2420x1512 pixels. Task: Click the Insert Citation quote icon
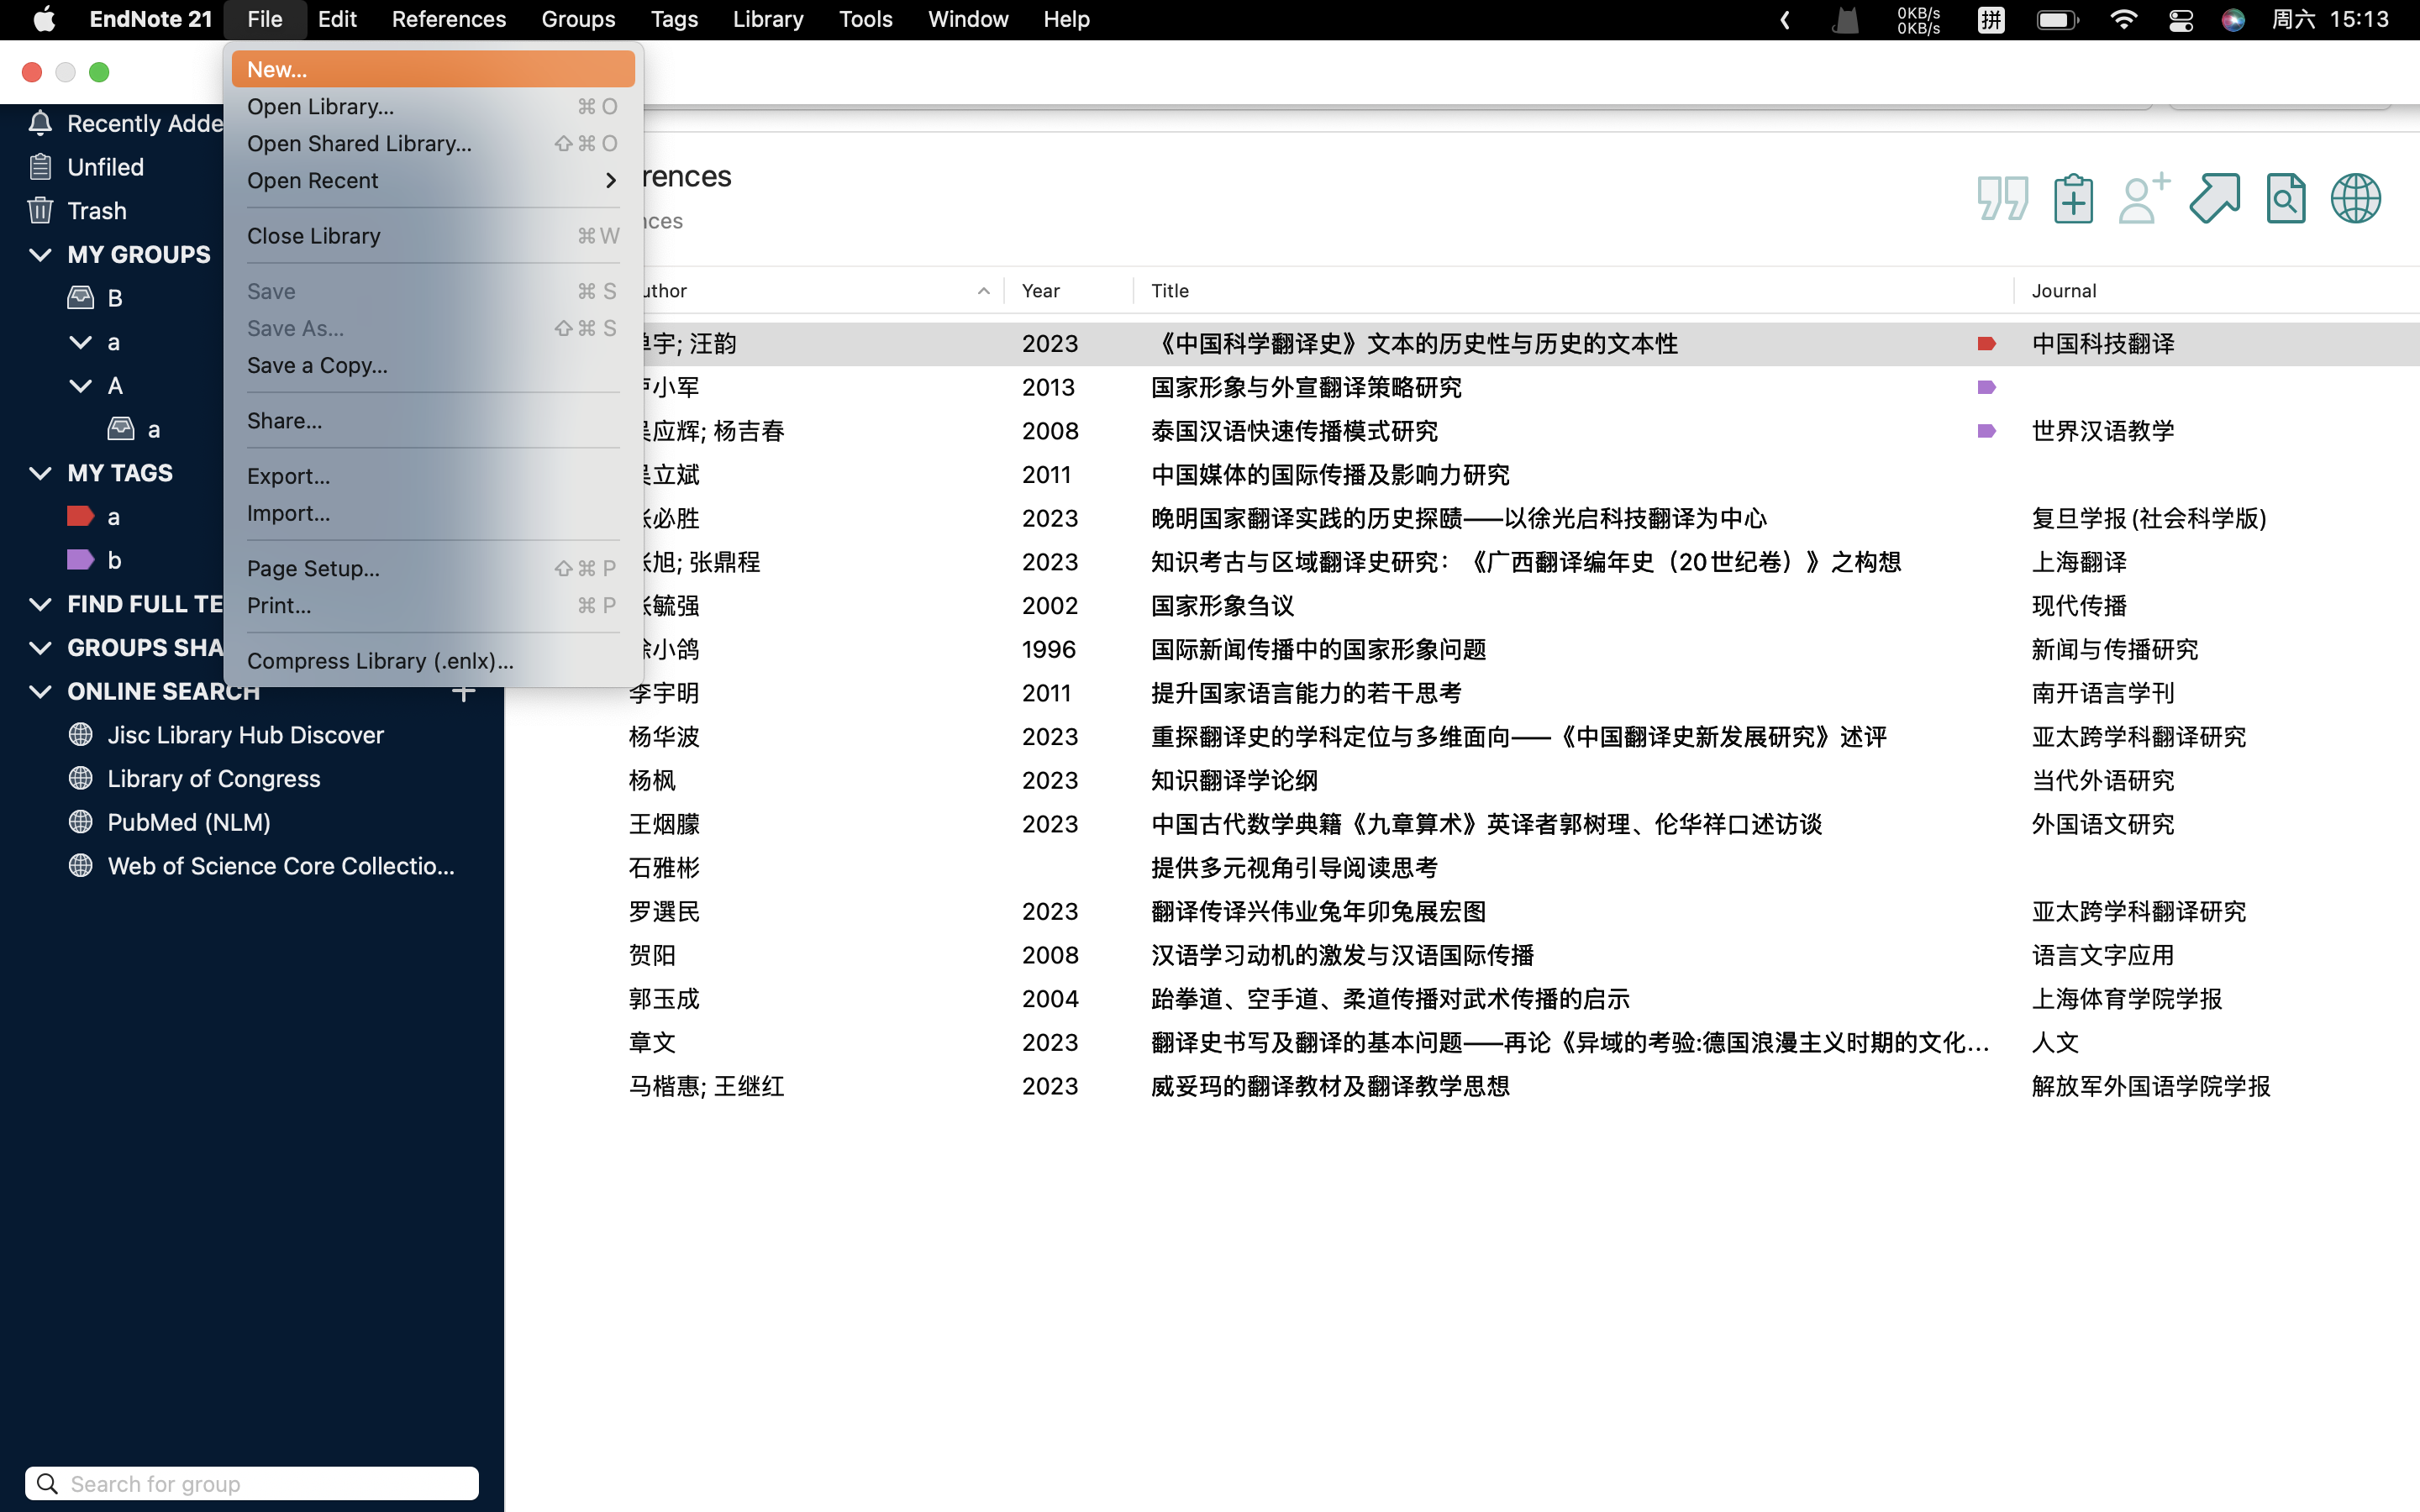[2002, 198]
